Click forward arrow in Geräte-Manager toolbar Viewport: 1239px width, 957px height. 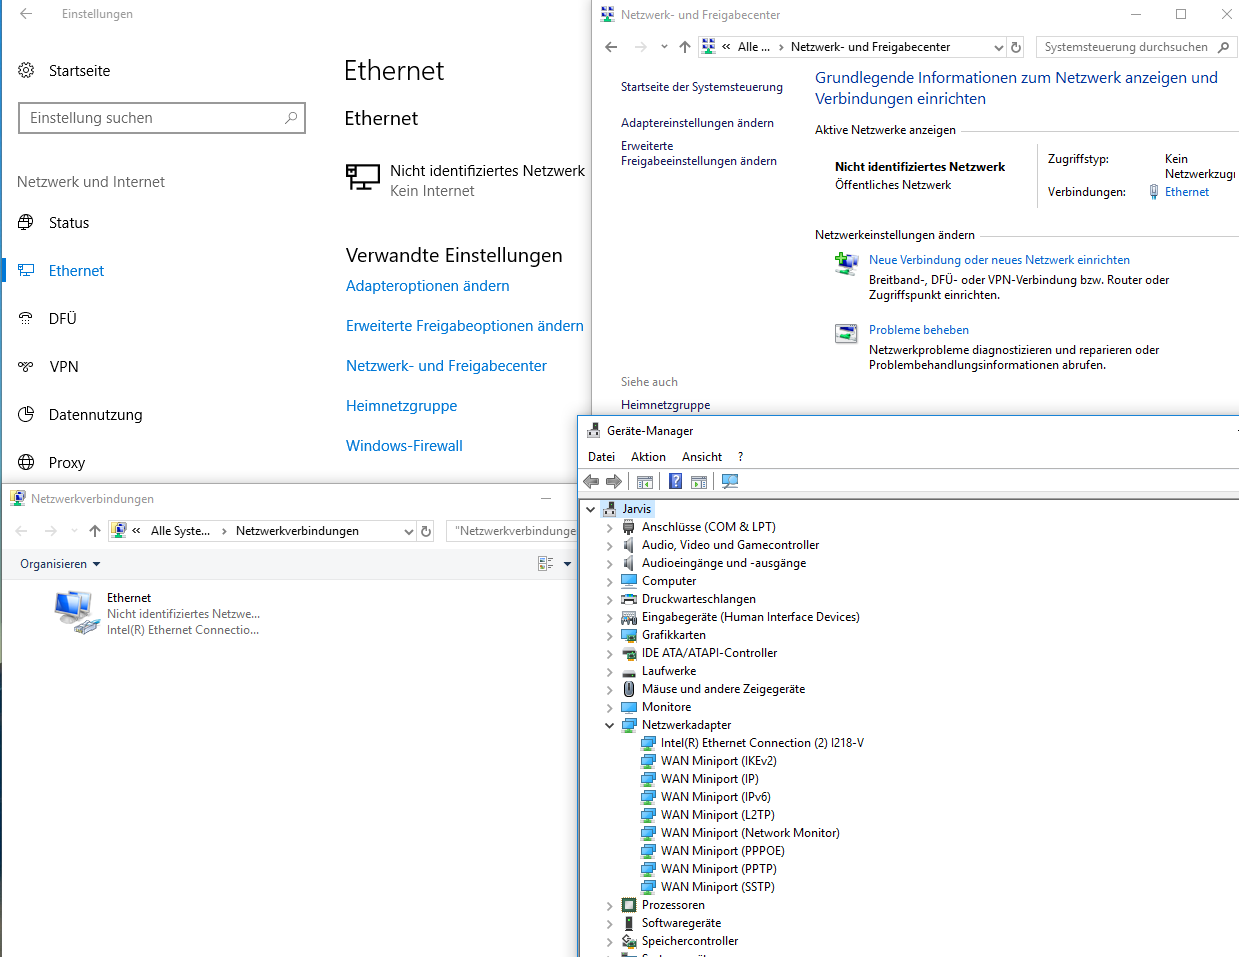[x=614, y=481]
